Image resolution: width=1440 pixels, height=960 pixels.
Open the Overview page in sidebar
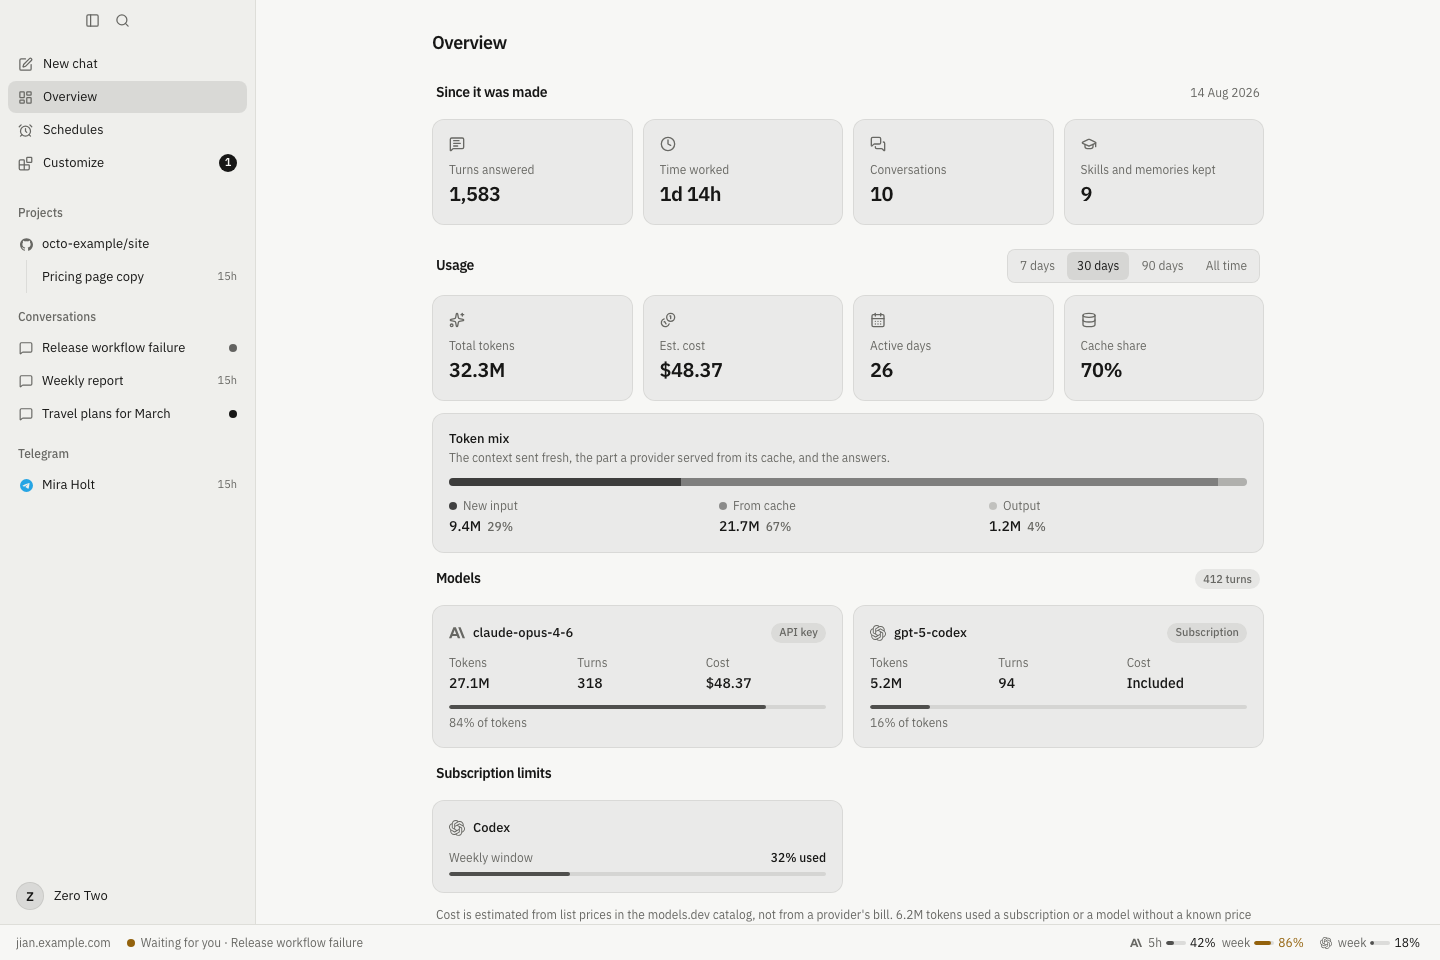127,97
